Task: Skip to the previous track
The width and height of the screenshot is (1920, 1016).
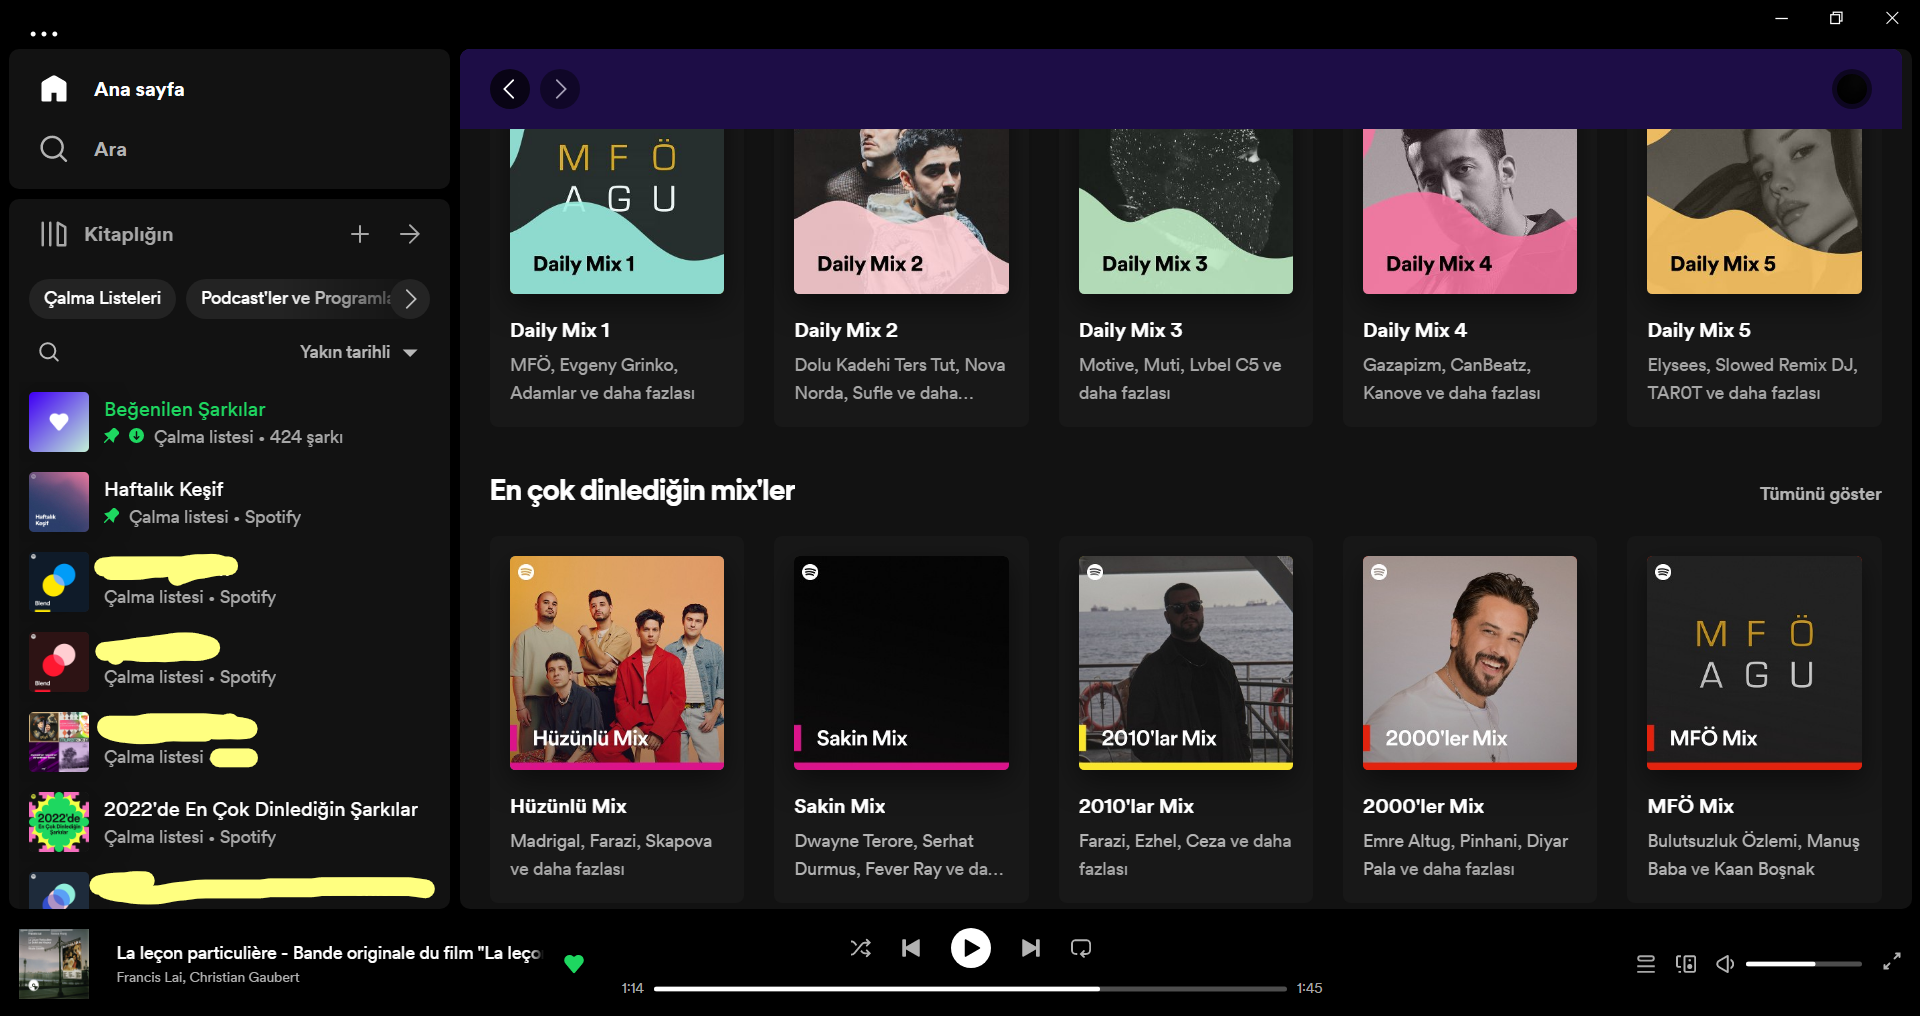Action: 911,948
